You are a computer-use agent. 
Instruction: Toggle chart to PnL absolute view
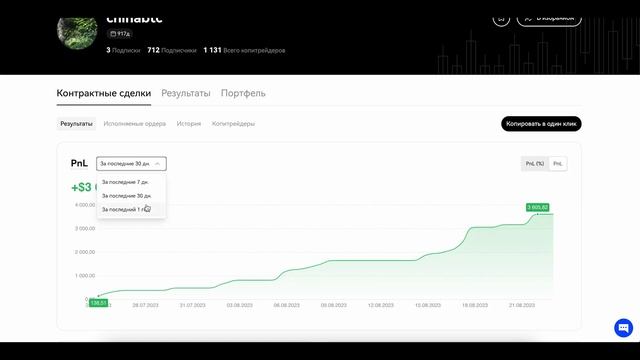[x=558, y=164]
